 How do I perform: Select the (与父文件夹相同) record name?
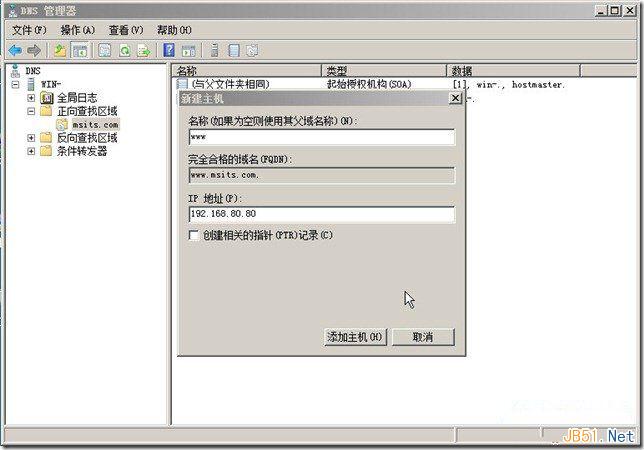click(x=231, y=84)
